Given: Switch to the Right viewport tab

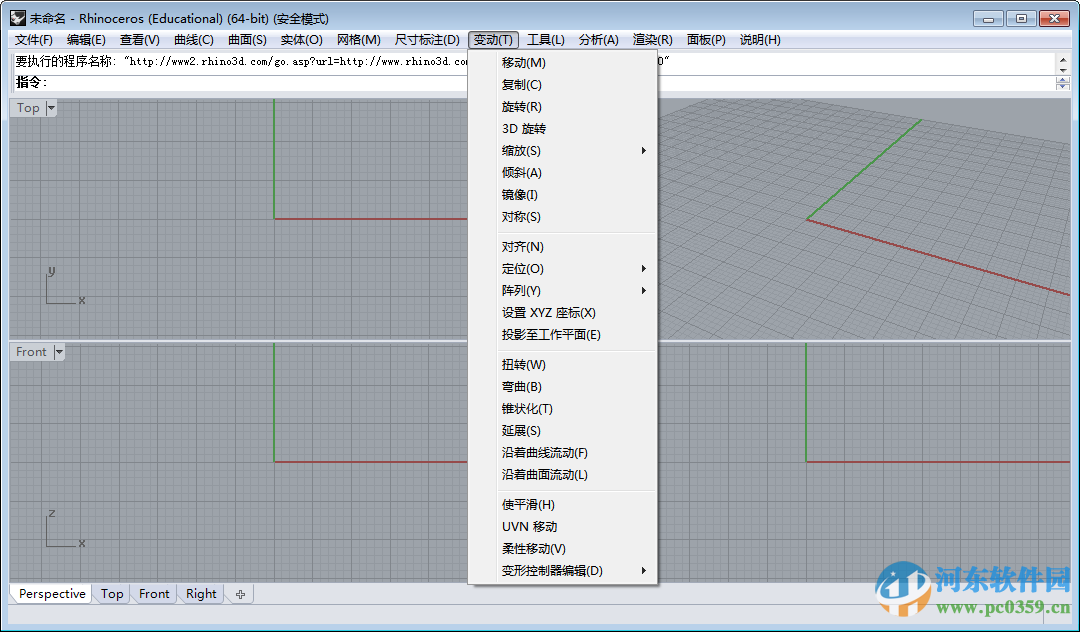Looking at the screenshot, I should (x=201, y=594).
